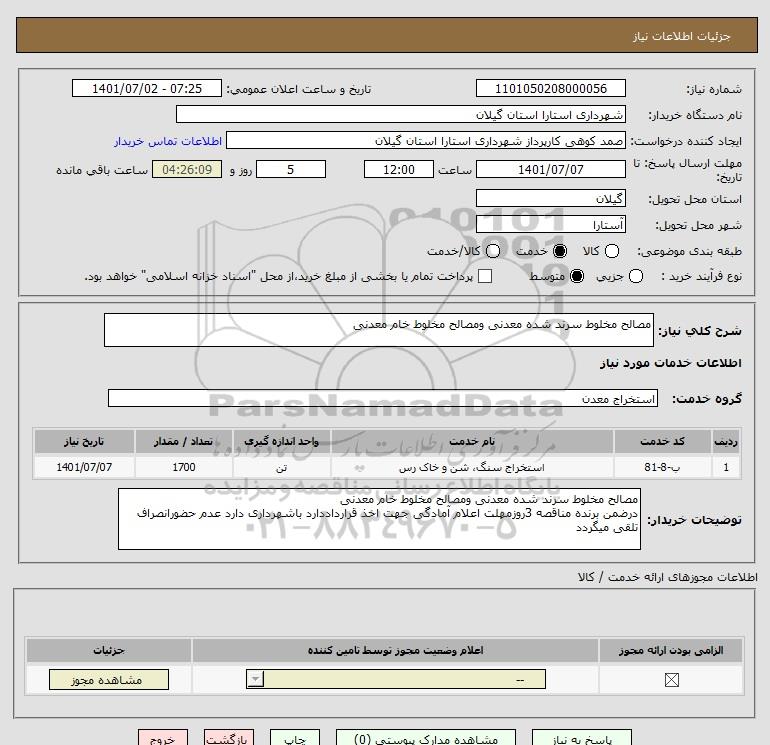Select the کالا/خدمت radio button
The width and height of the screenshot is (770, 745).
pyautogui.click(x=493, y=251)
